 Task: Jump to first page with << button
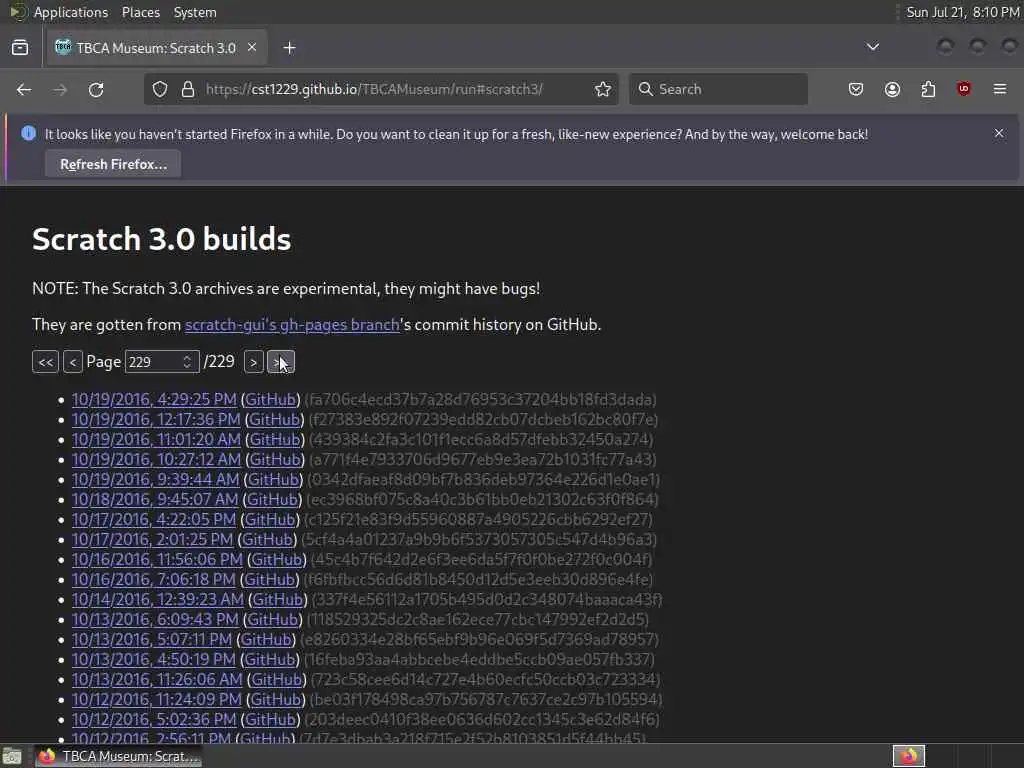click(x=45, y=362)
